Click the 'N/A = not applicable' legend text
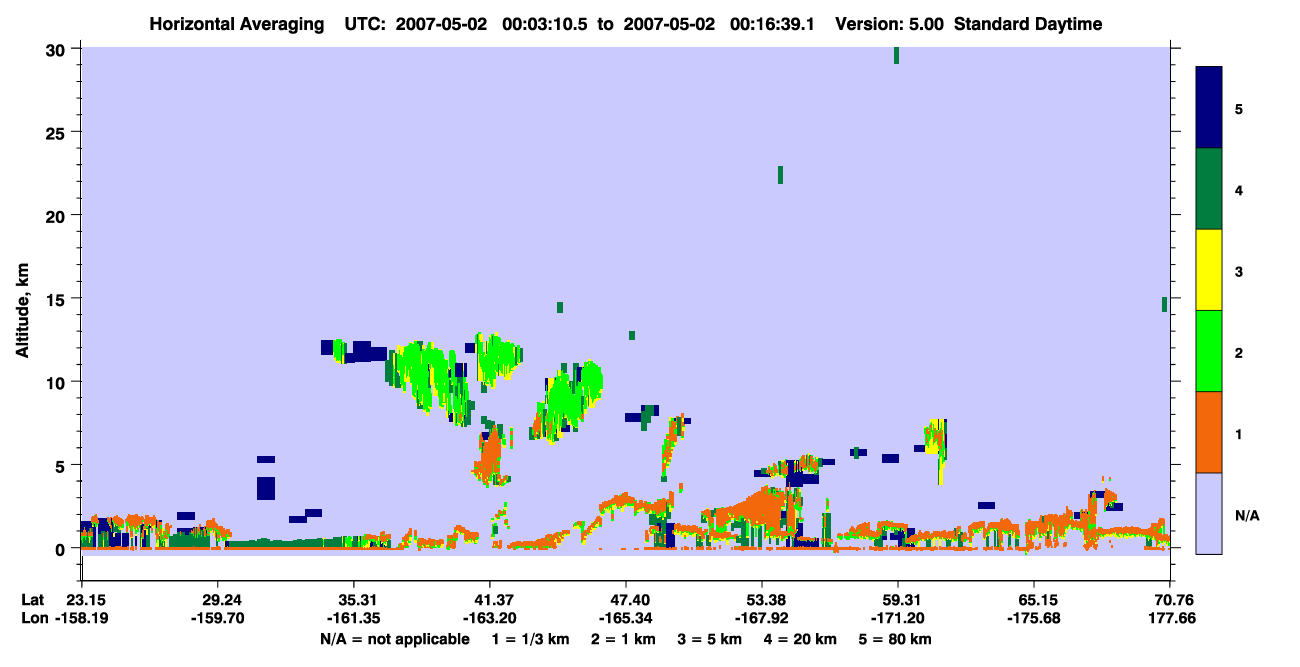 [x=394, y=639]
